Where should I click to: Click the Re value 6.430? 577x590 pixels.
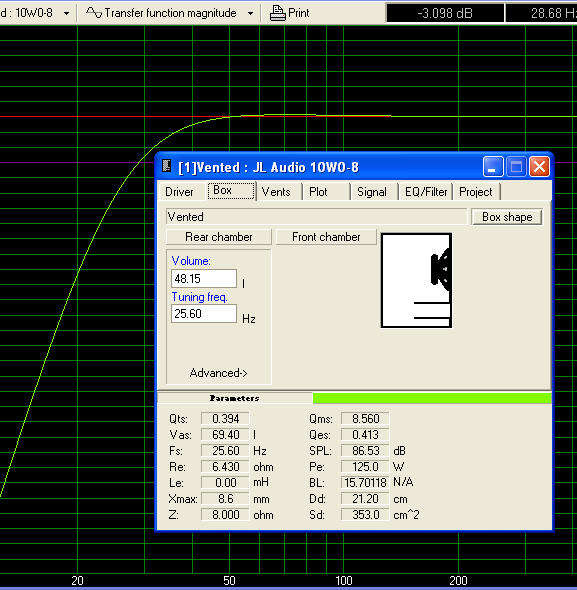coord(225,467)
